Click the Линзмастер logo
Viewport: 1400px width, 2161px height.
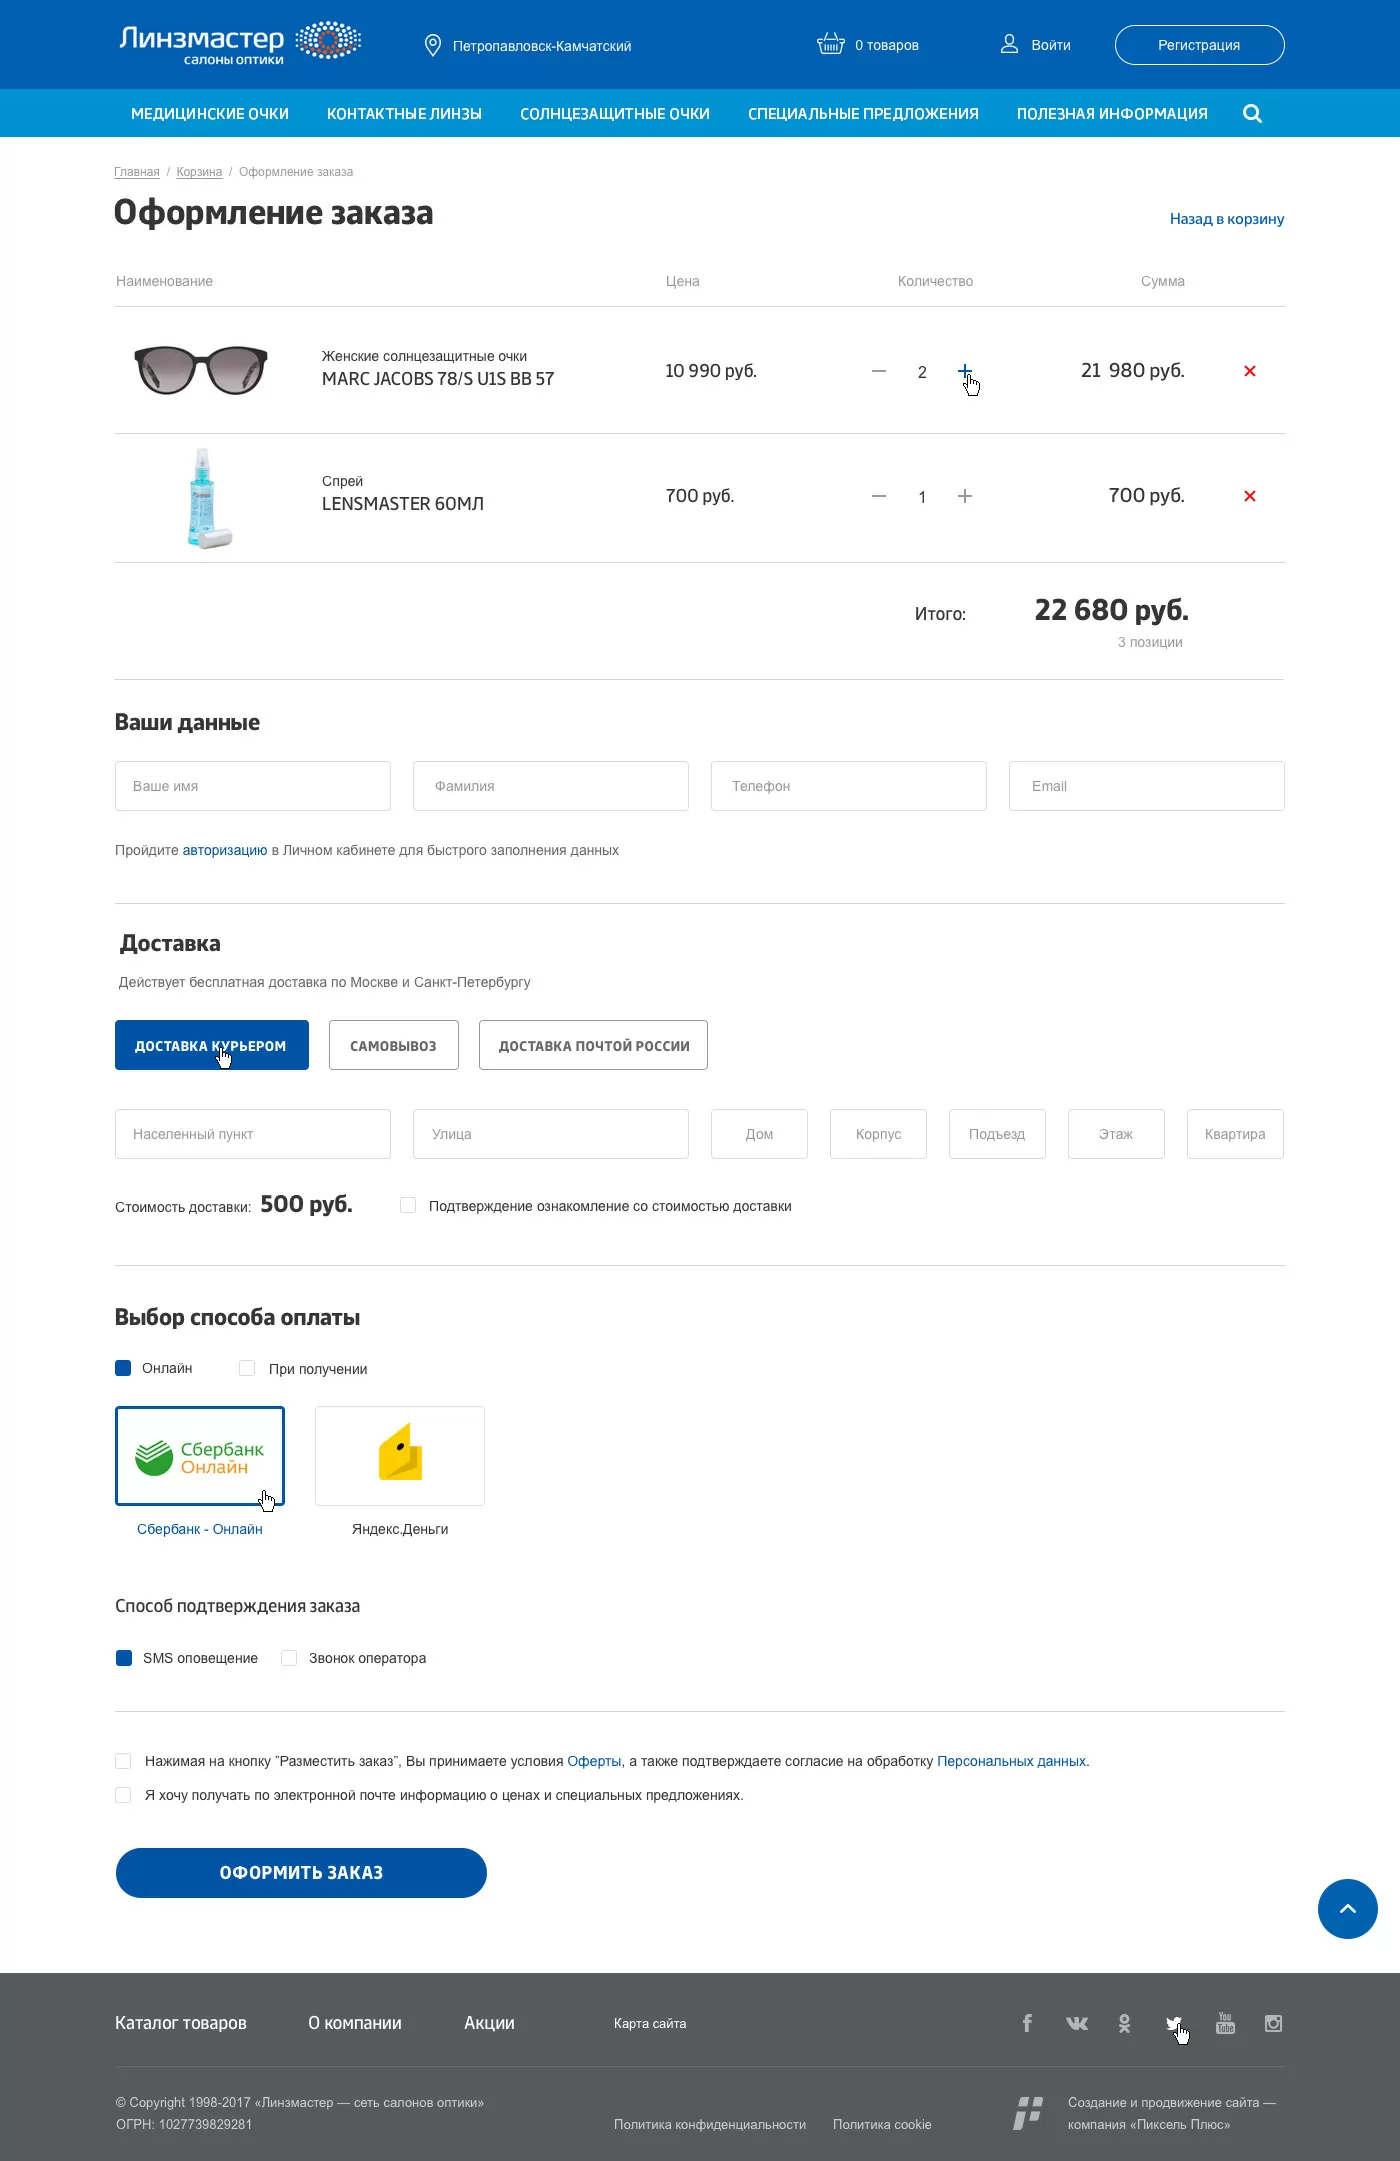[x=240, y=43]
